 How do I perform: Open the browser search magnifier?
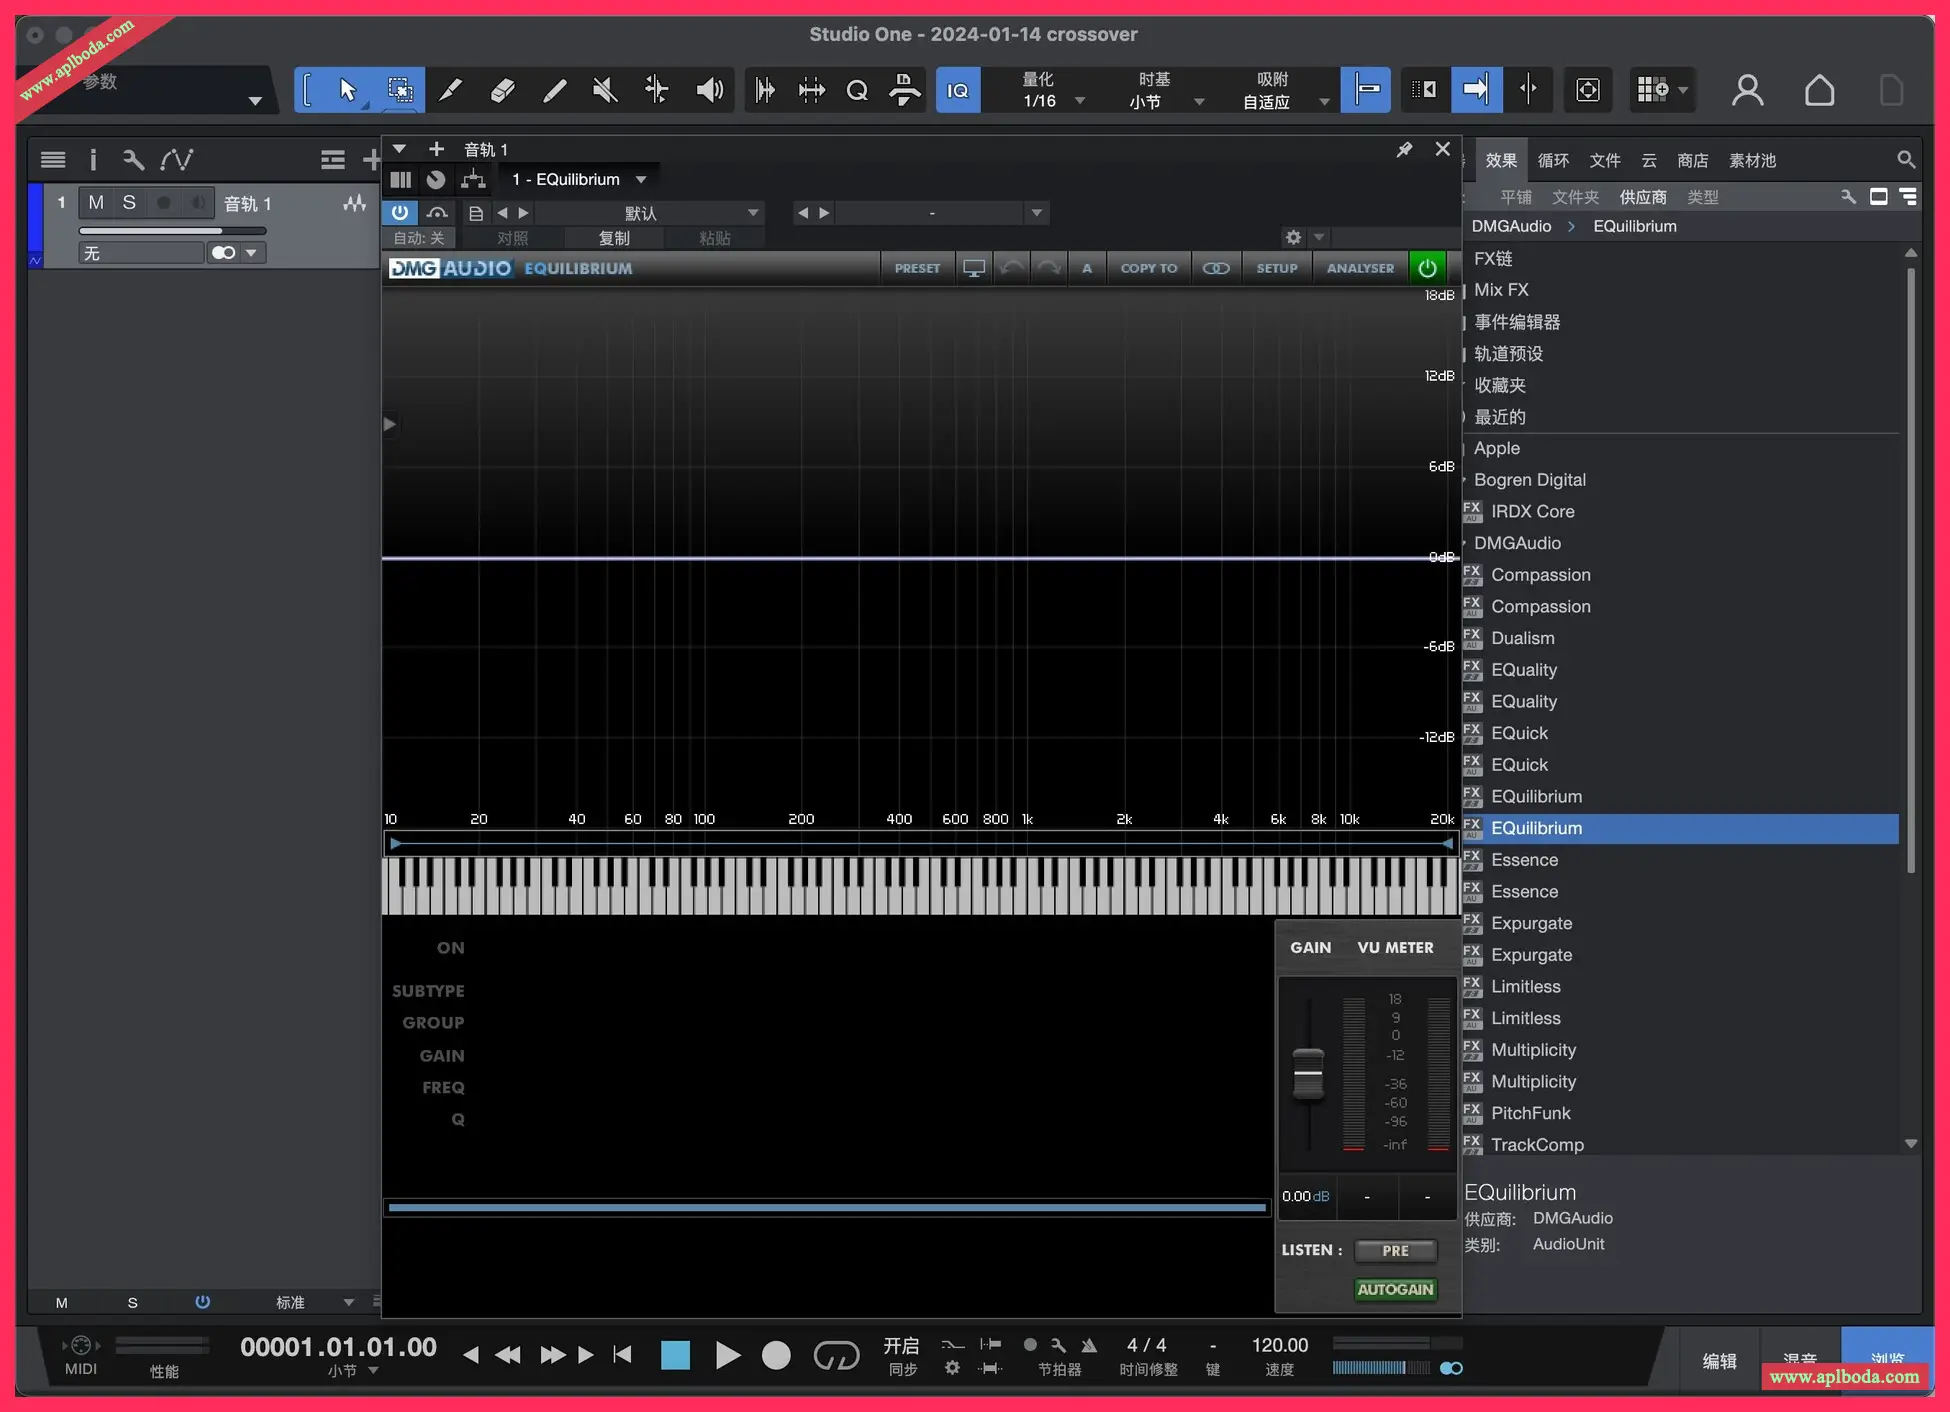pos(1906,160)
